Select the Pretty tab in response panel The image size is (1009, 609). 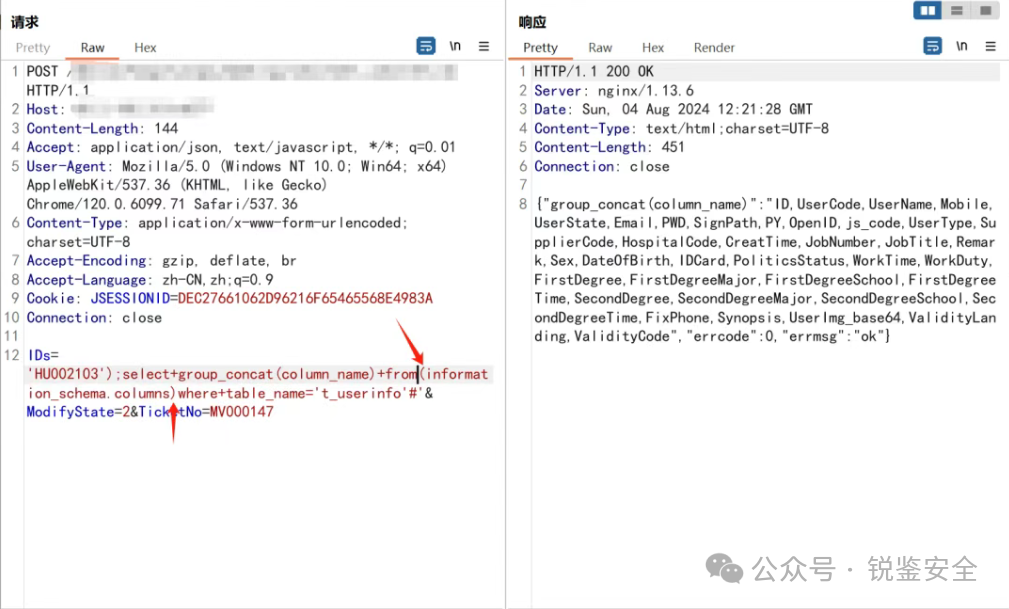541,48
